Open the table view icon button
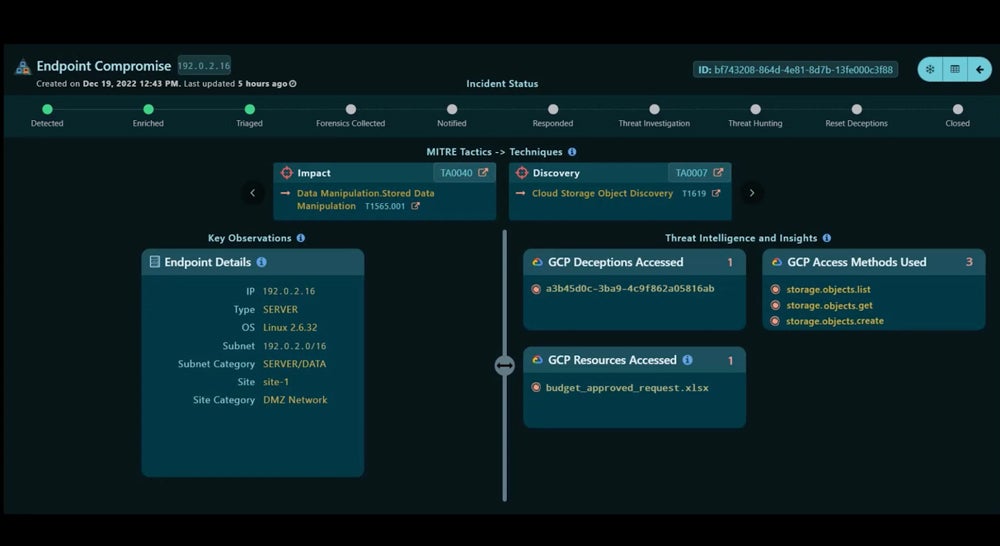 coord(955,69)
